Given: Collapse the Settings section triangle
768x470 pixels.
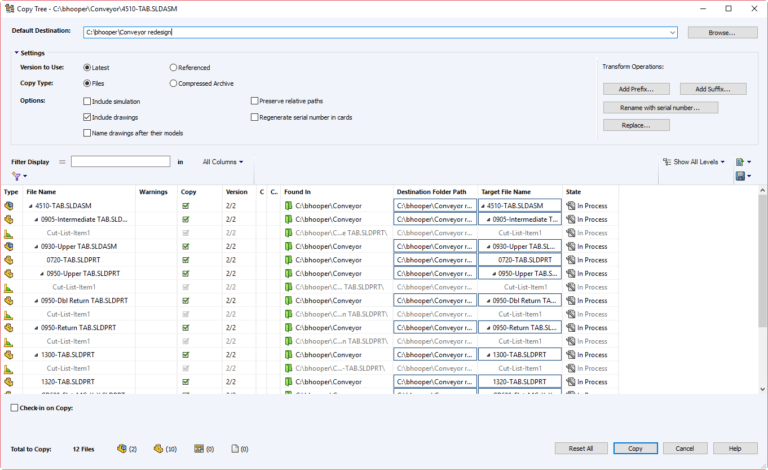Looking at the screenshot, I should pos(16,52).
